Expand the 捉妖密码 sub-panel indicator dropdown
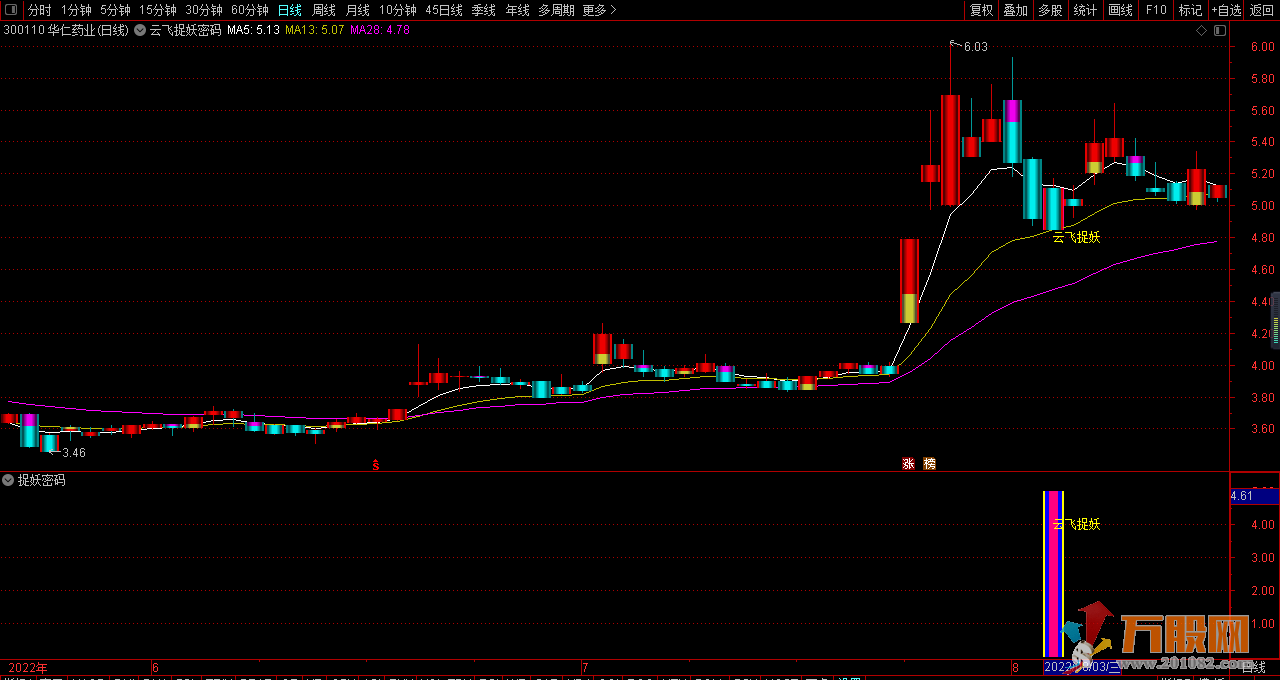1280x680 pixels. click(x=8, y=480)
